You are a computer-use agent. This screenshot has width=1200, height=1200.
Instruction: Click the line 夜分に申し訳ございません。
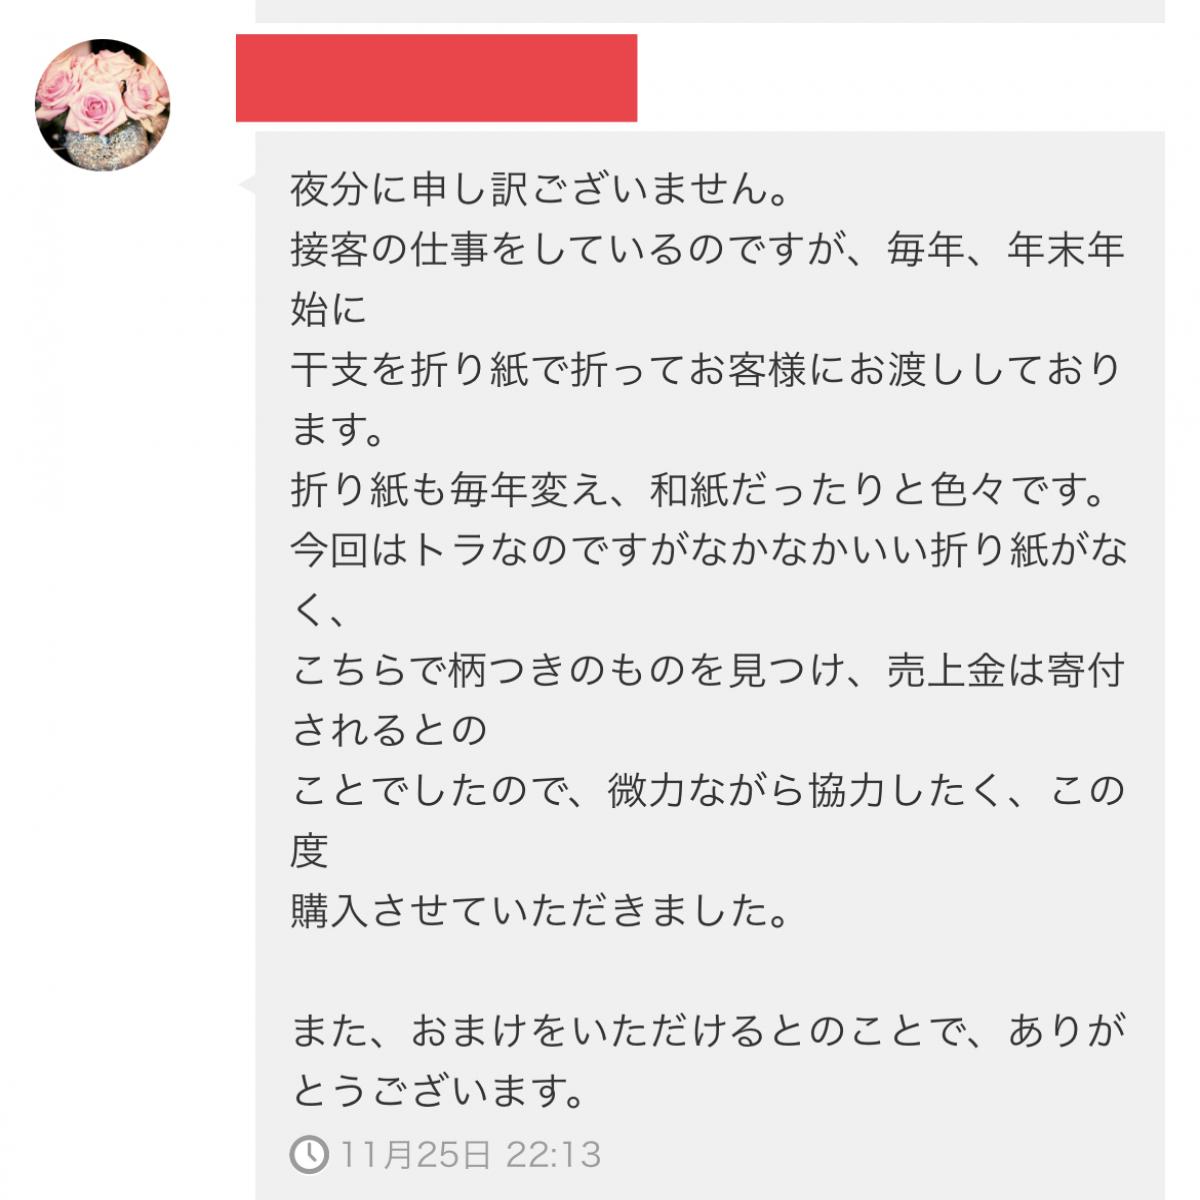coord(540,189)
